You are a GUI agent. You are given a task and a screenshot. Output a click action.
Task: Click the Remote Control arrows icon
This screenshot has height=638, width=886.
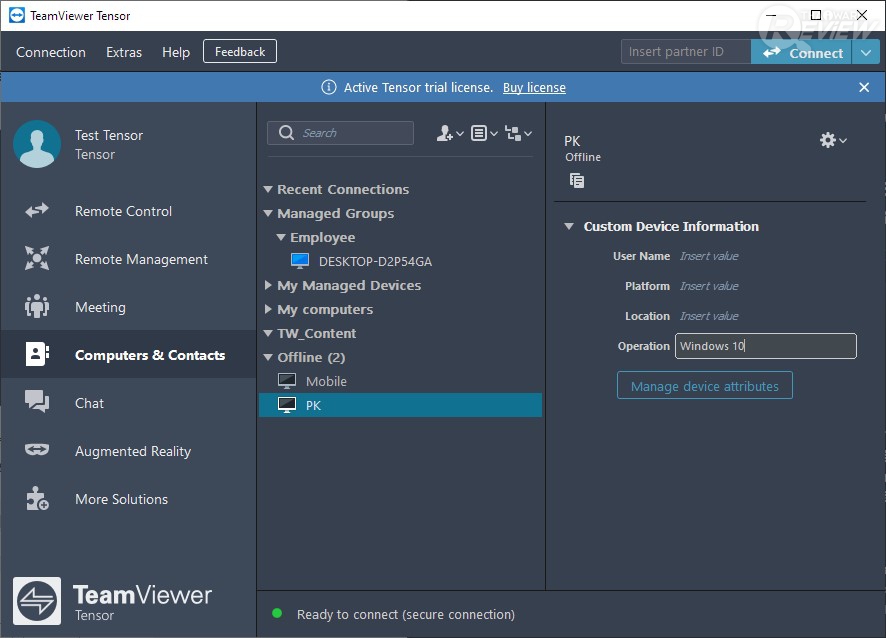37,211
